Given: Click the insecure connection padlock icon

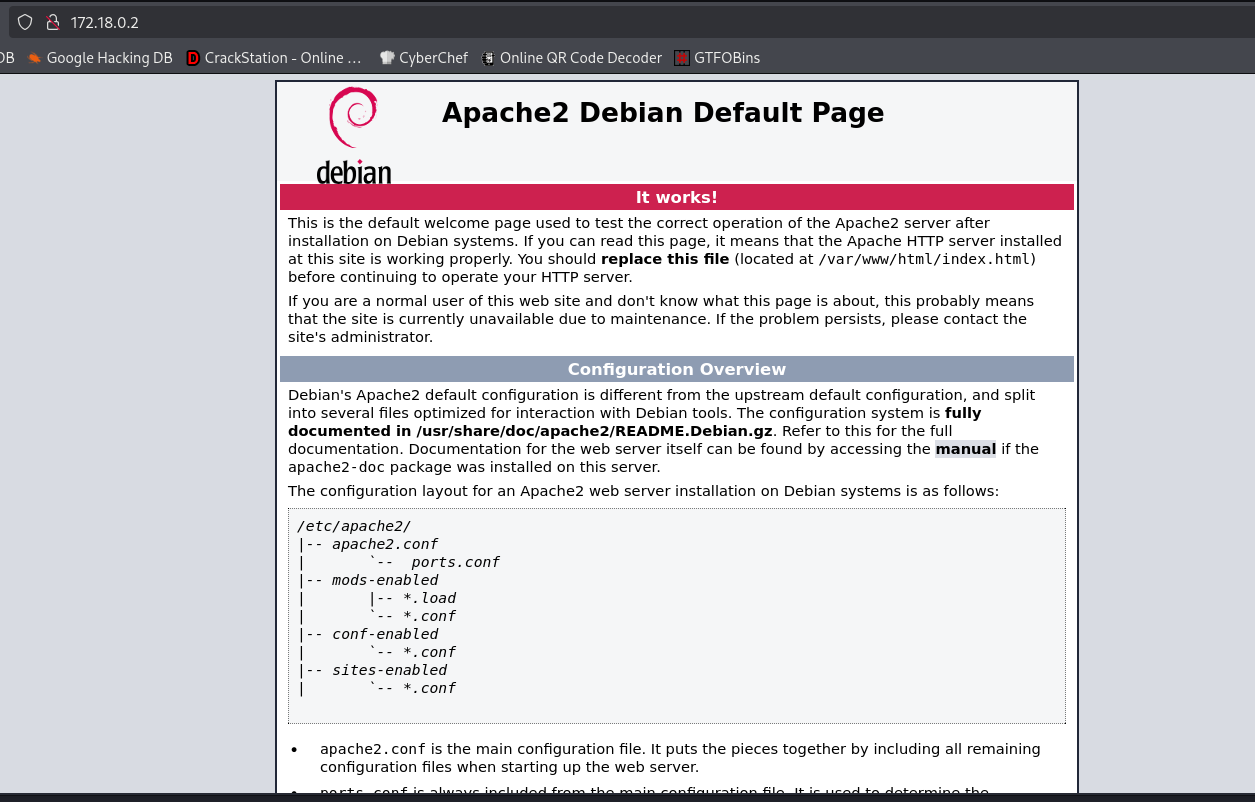Looking at the screenshot, I should (53, 22).
